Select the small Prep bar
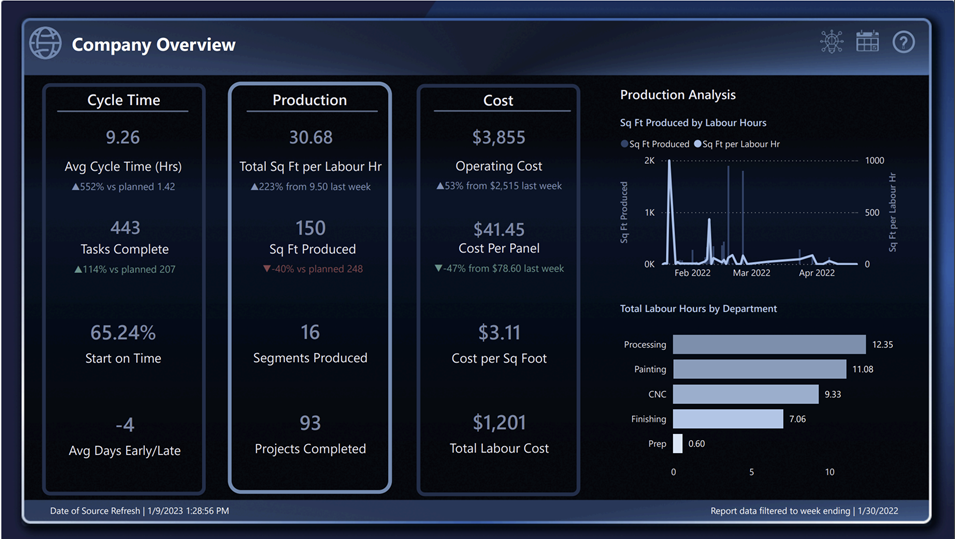Viewport: 955px width, 539px height. point(678,443)
